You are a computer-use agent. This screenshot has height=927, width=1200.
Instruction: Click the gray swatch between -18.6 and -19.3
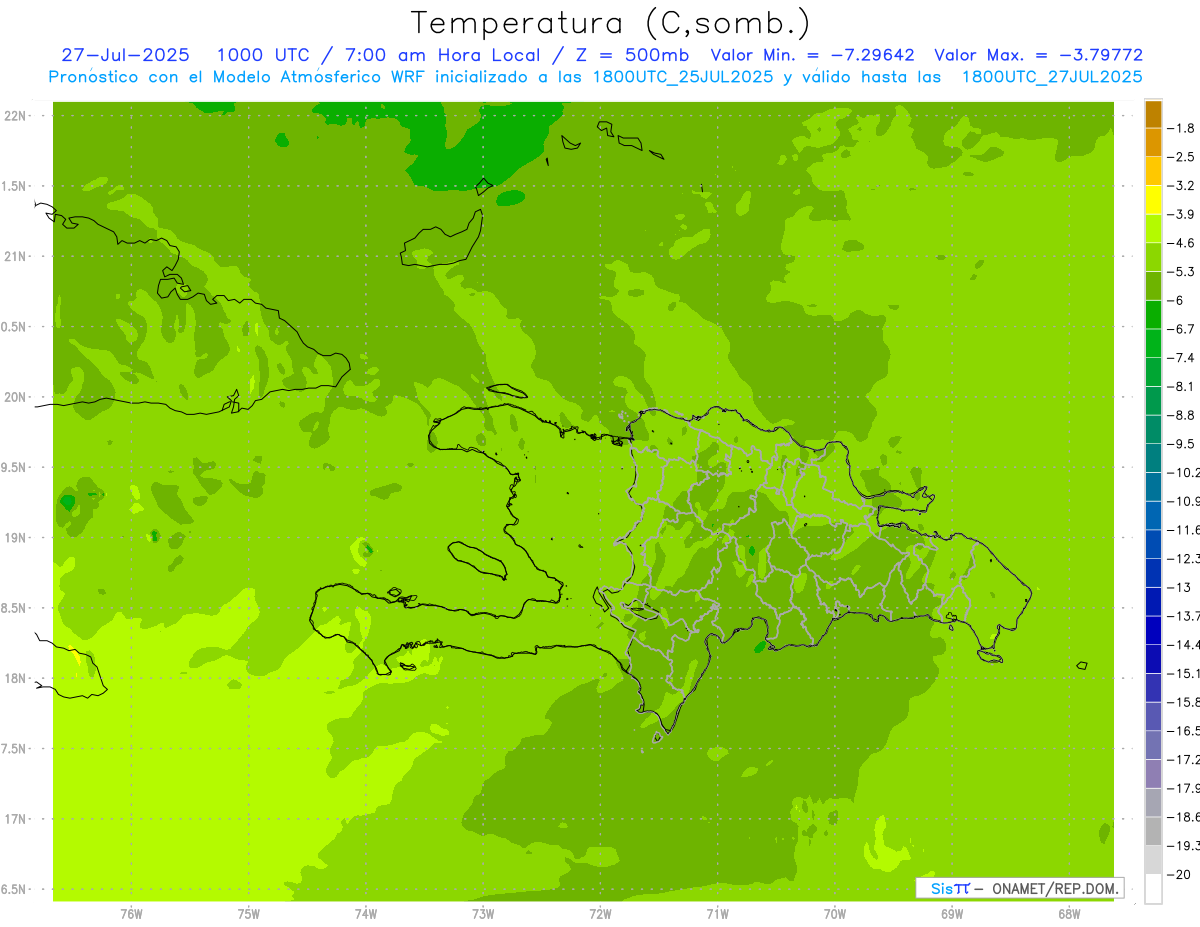[1153, 832]
